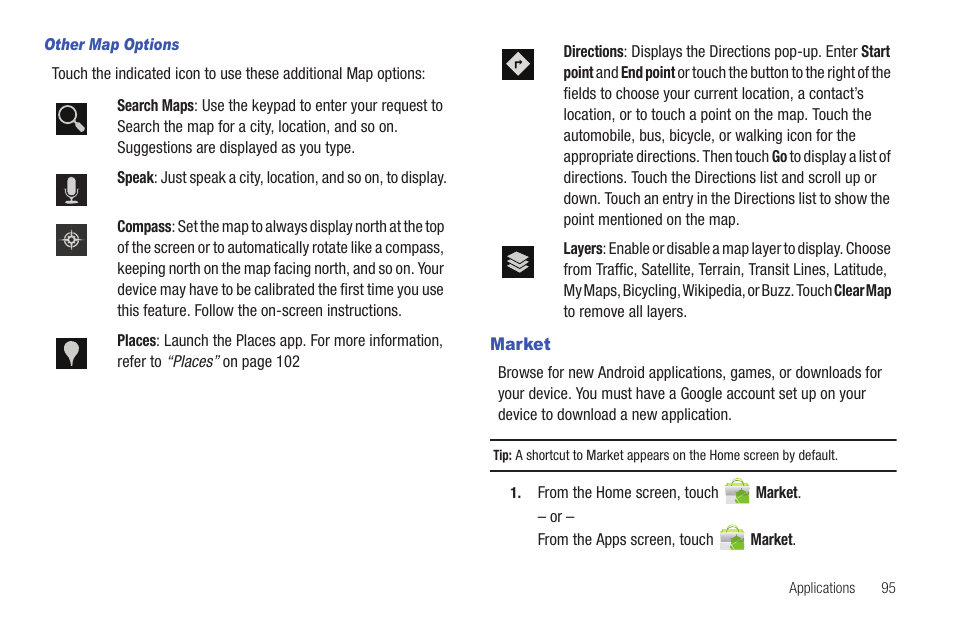The image size is (954, 636).
Task: Click the Other Map Options heading
Action: tap(111, 45)
